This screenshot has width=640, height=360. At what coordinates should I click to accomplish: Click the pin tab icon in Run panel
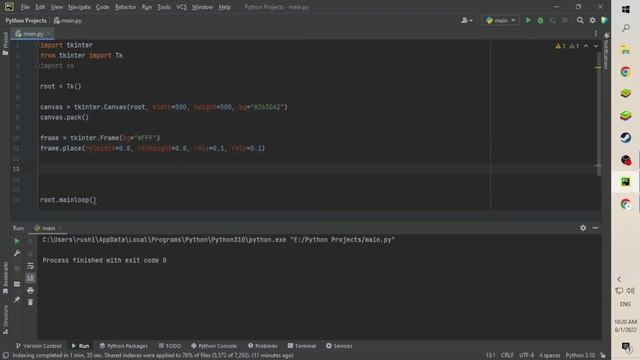click(x=17, y=300)
